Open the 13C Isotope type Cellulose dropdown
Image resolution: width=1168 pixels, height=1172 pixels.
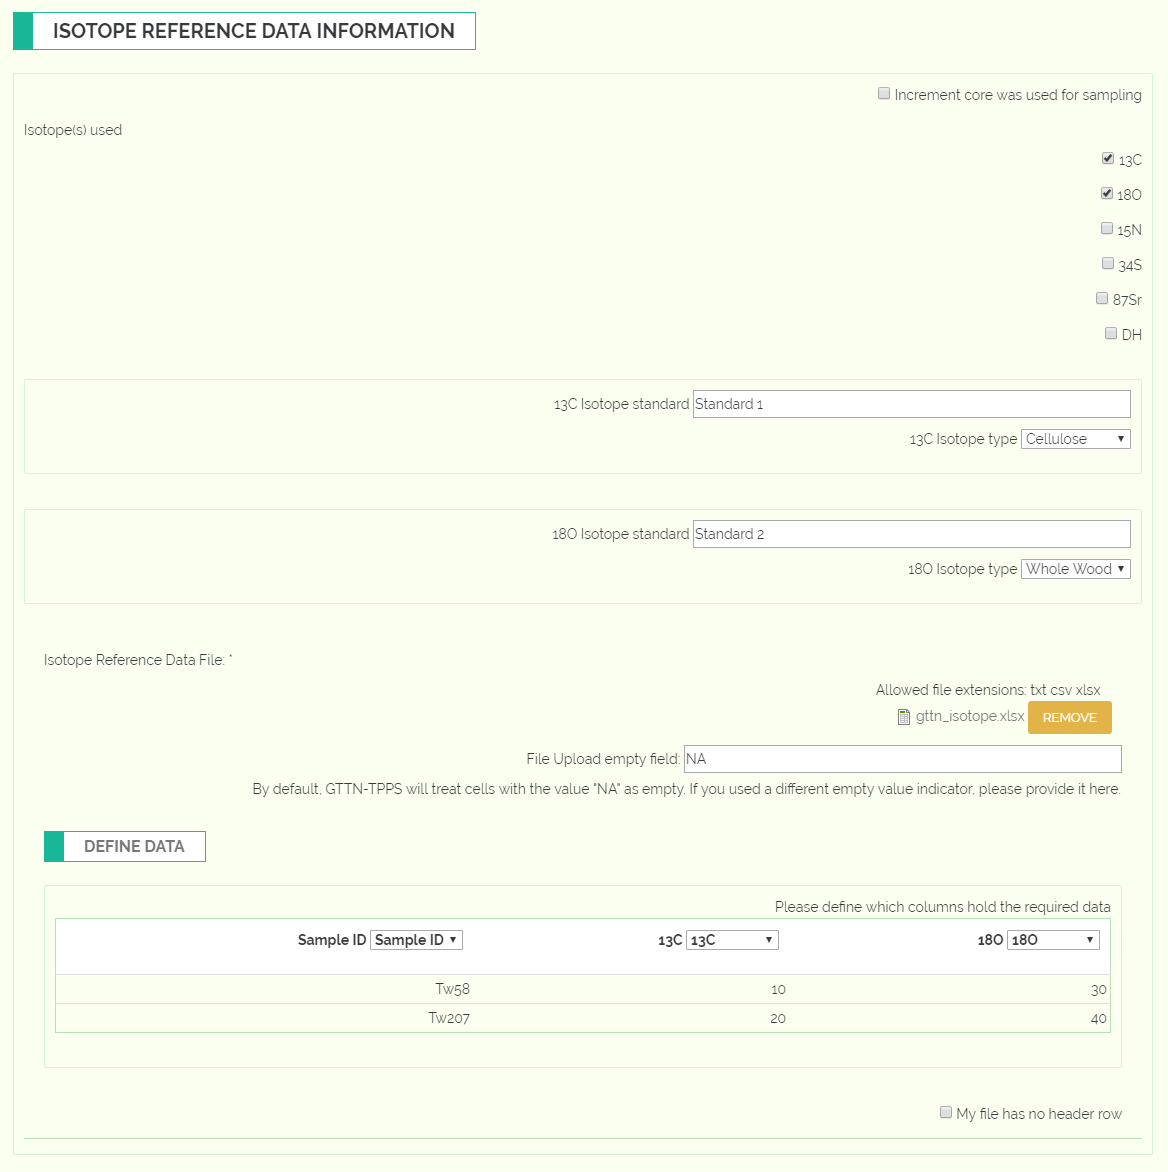click(1075, 439)
